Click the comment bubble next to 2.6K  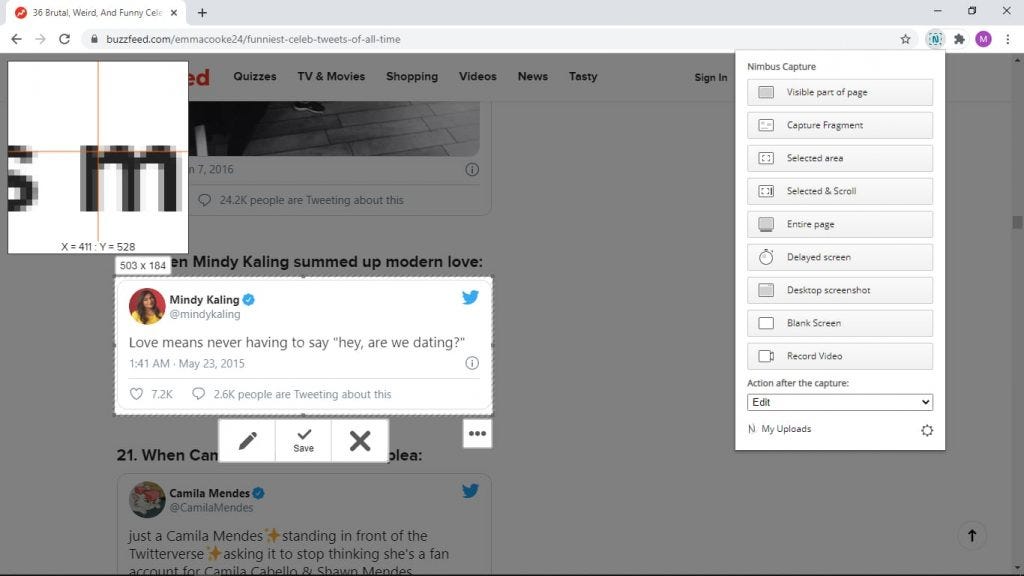pyautogui.click(x=198, y=394)
